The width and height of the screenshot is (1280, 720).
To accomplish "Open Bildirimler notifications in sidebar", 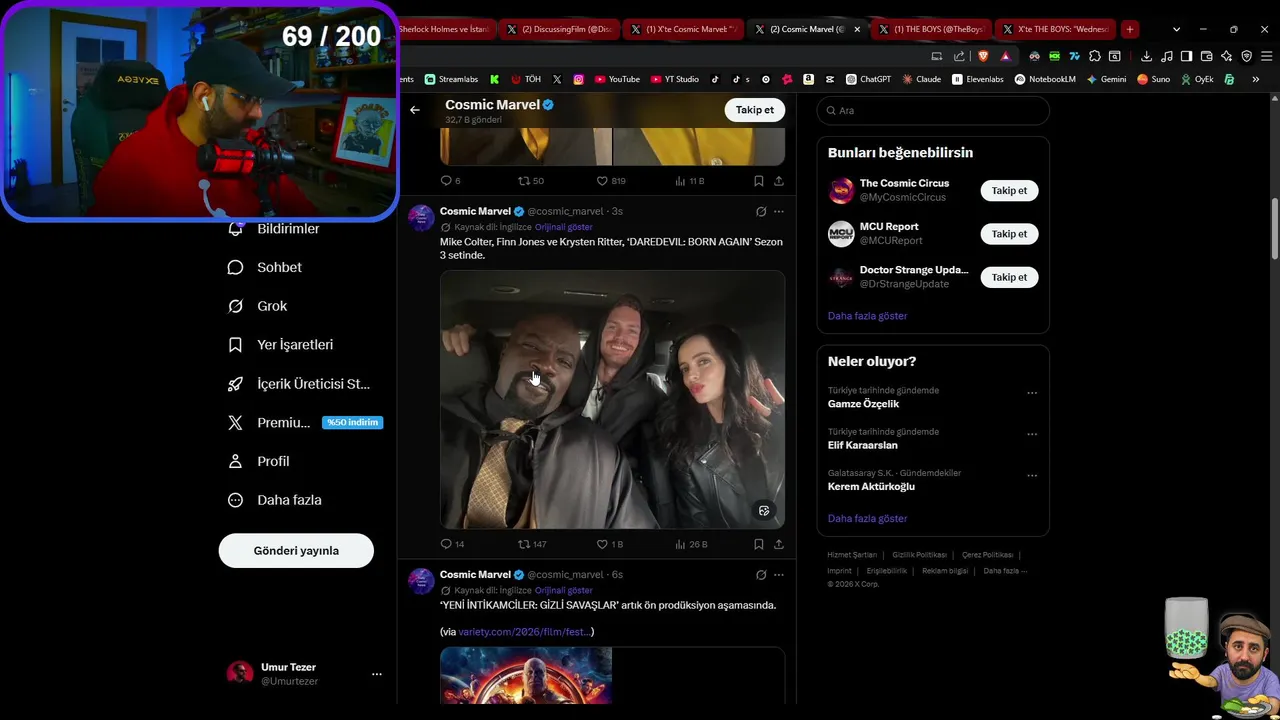I will tap(274, 229).
